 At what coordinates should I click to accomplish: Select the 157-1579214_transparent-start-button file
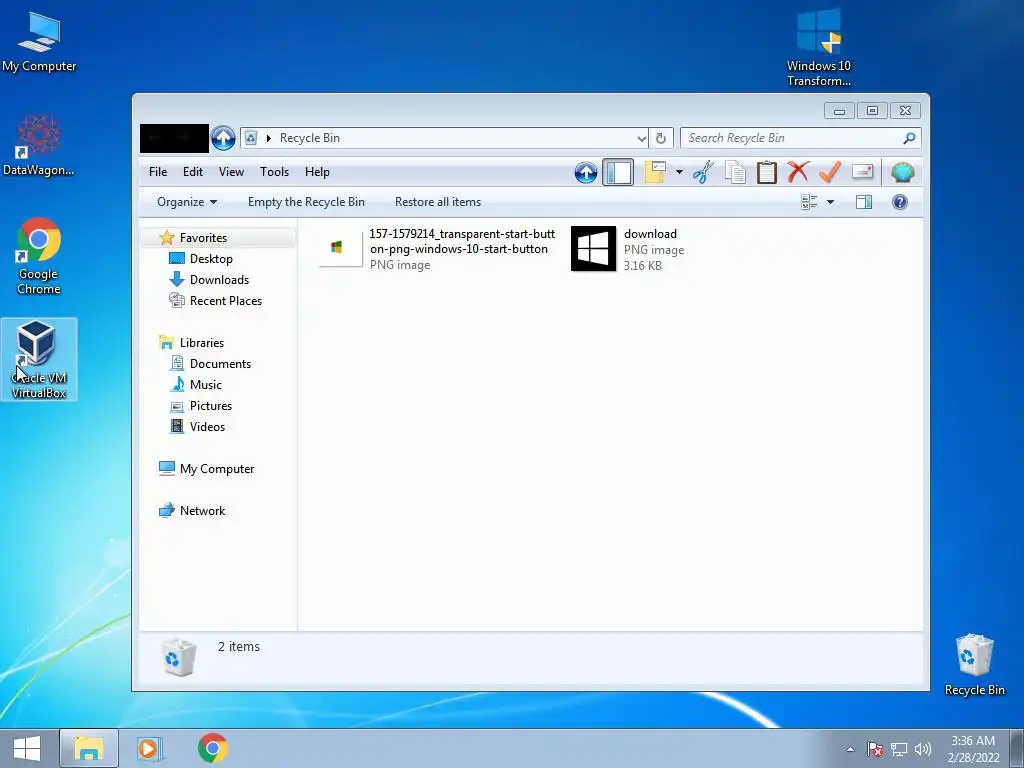click(x=437, y=249)
